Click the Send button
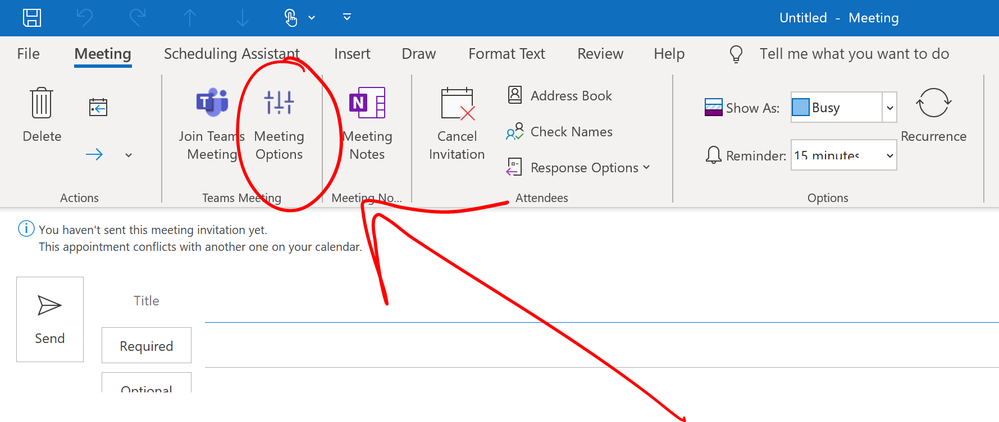This screenshot has height=422, width=999. pos(50,319)
